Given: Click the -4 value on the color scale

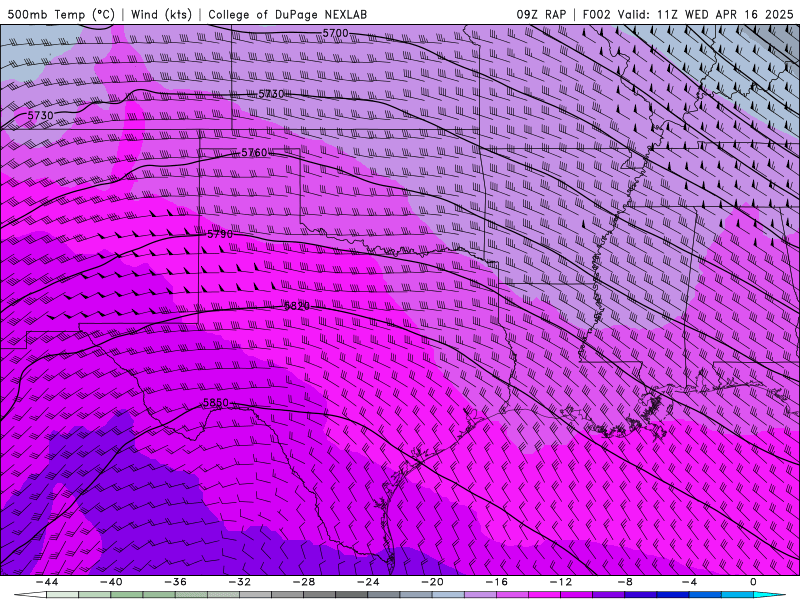Looking at the screenshot, I should [689, 582].
